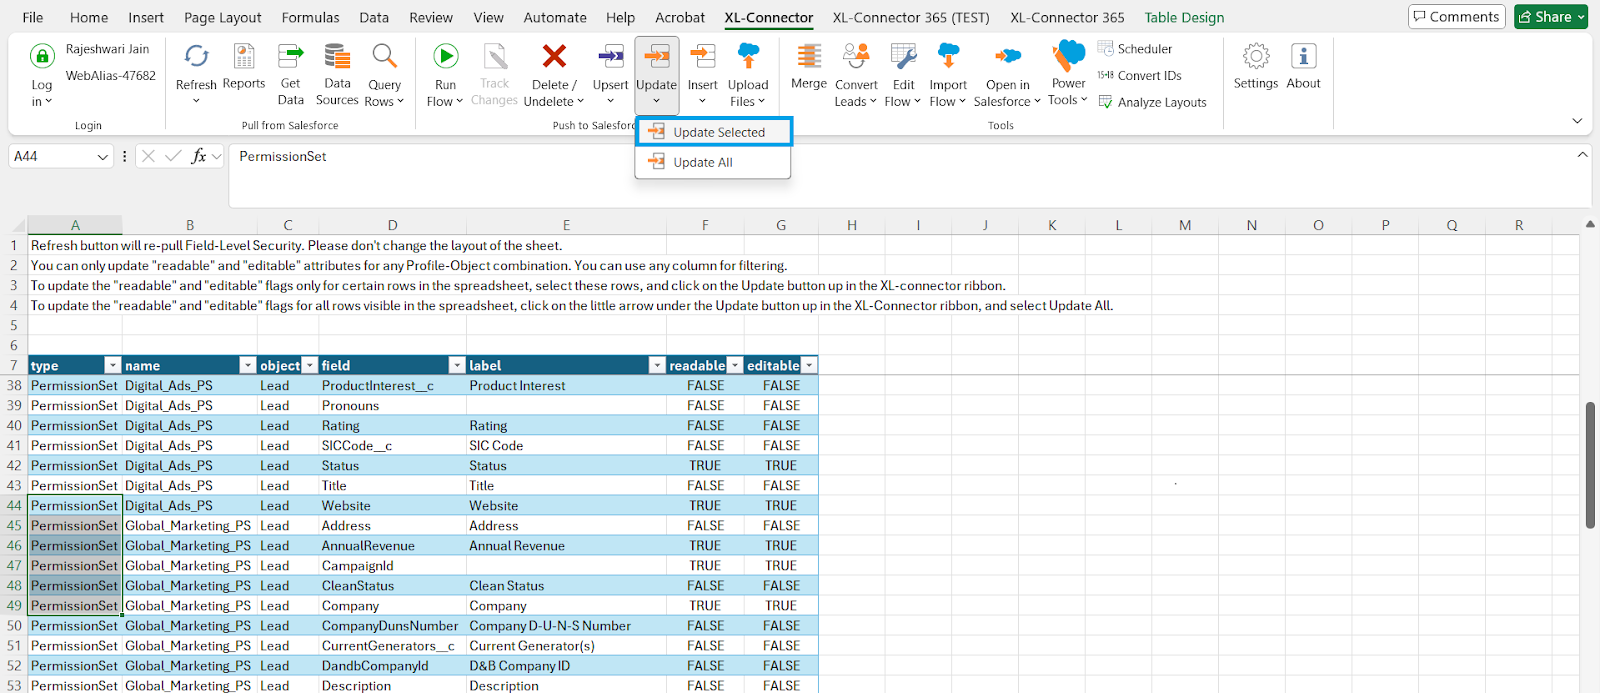Click the Get Data icon
This screenshot has height=693, width=1600.
point(290,55)
